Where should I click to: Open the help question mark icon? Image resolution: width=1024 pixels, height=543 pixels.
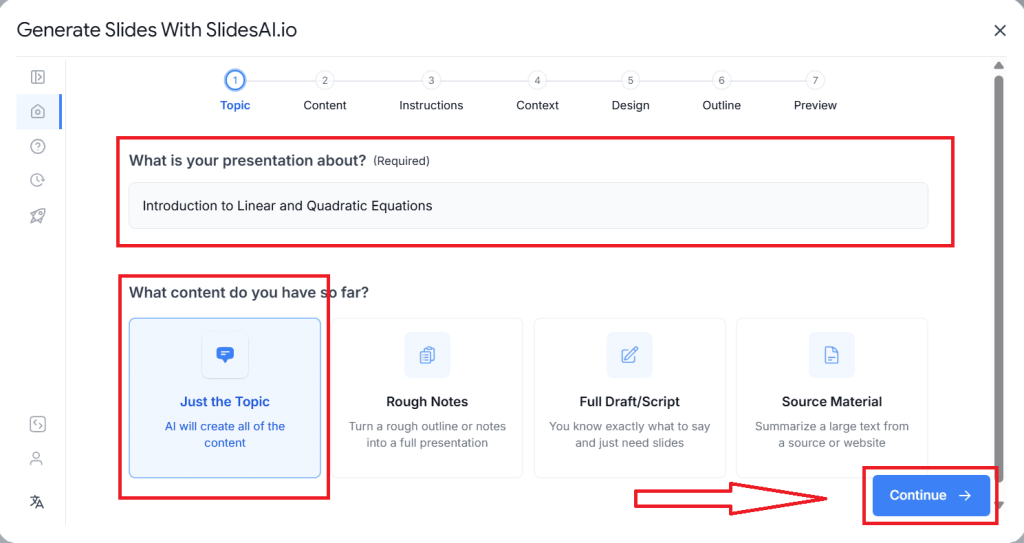coord(38,147)
